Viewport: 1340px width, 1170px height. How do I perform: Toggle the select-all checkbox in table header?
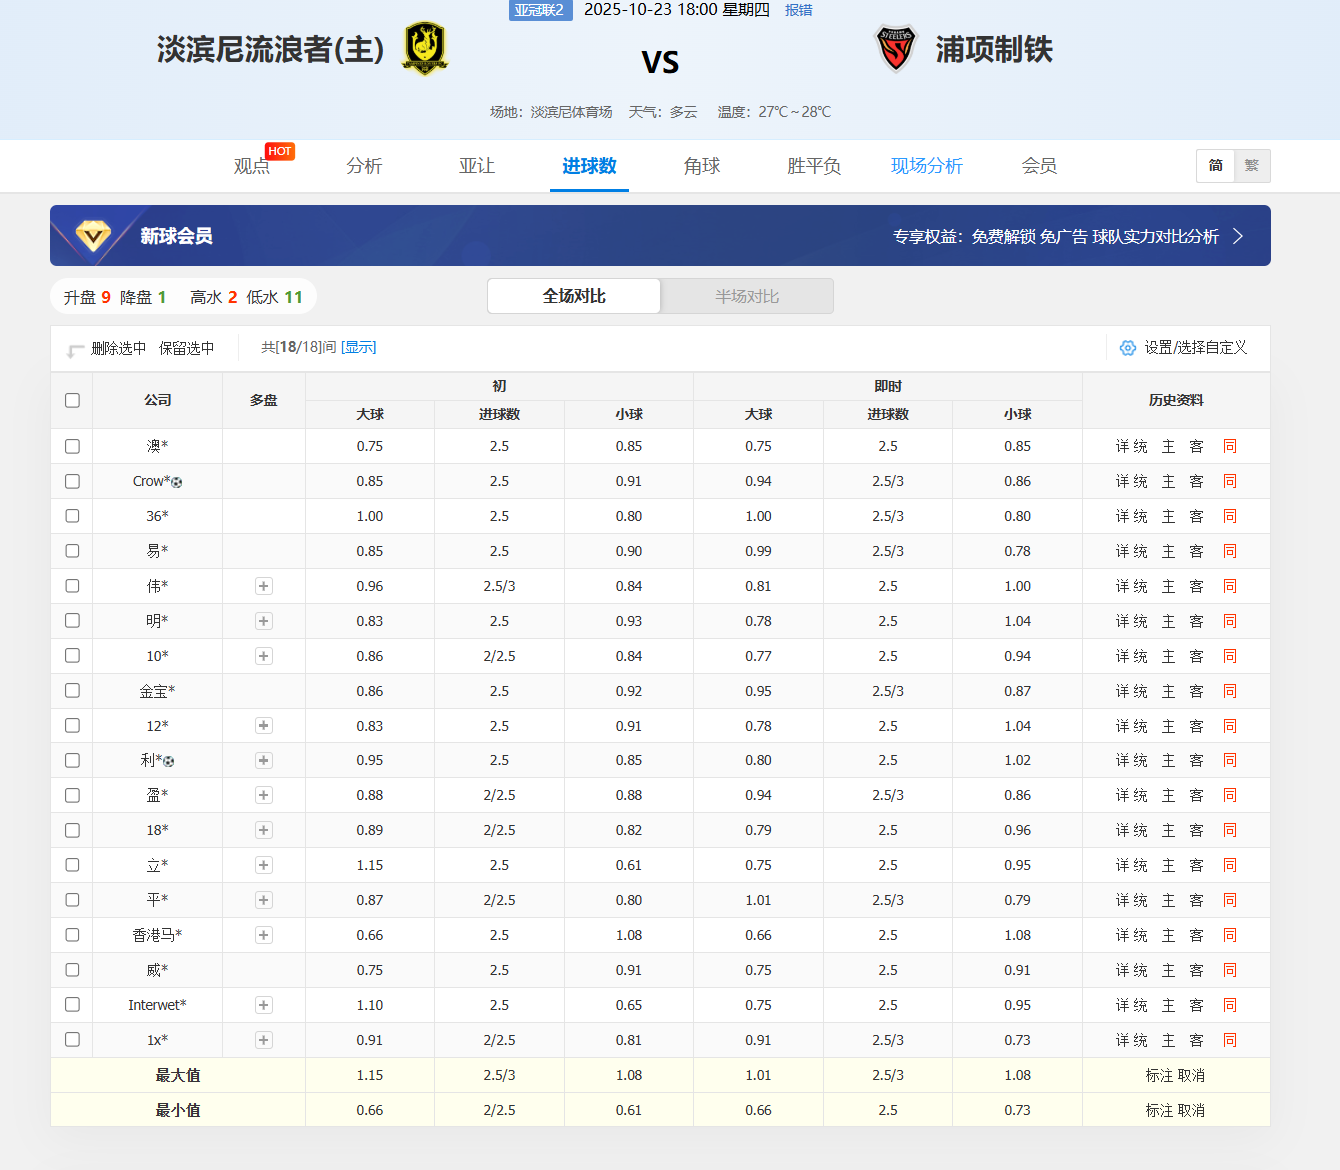tap(72, 400)
